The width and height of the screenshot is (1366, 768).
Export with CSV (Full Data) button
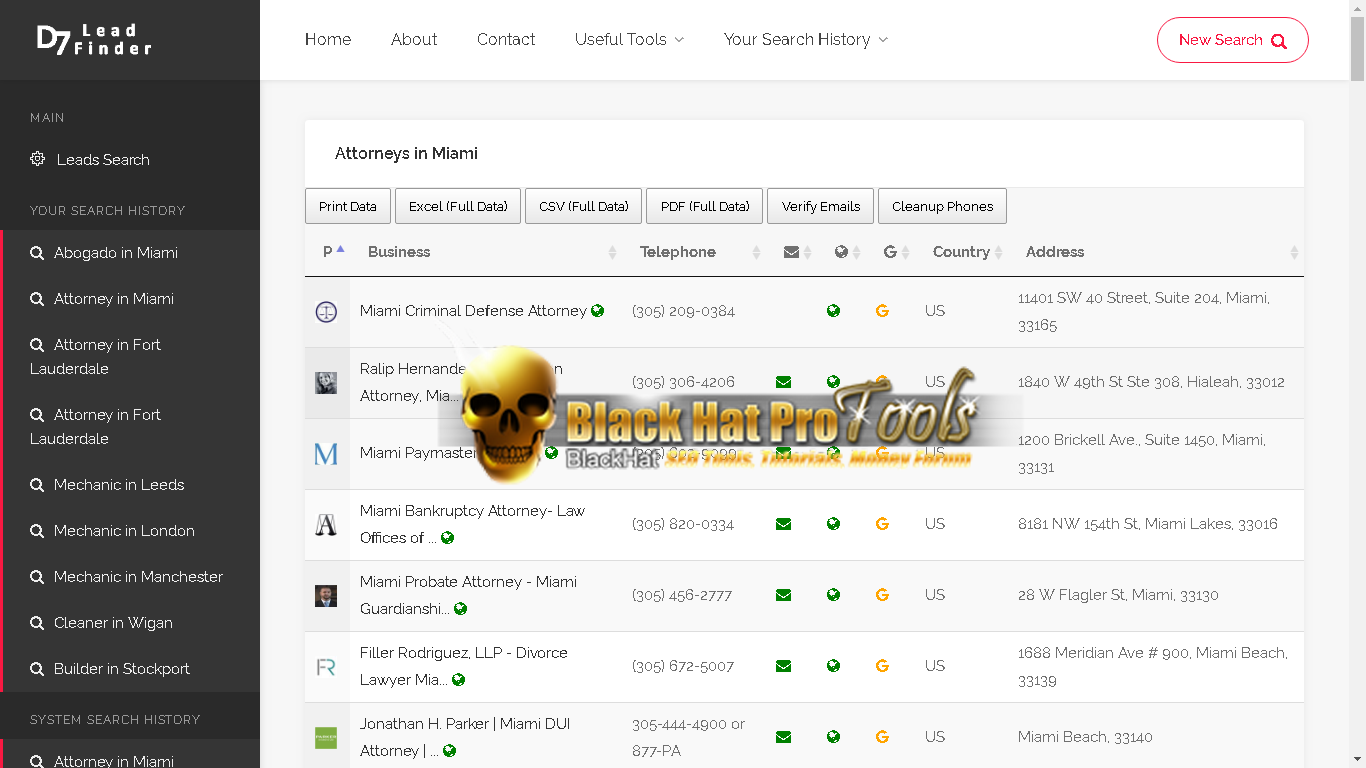pos(584,206)
